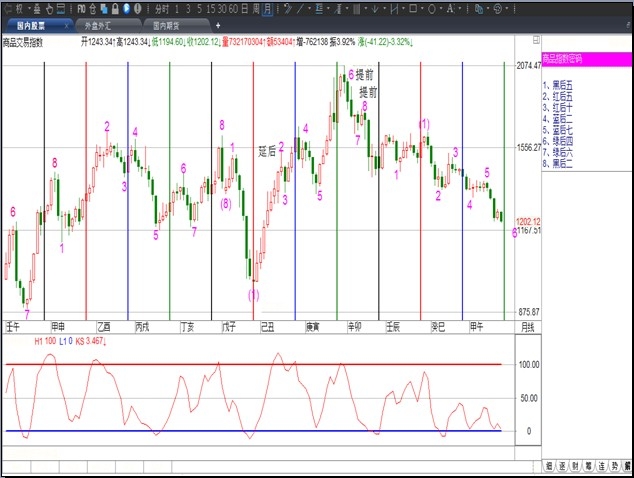Open the 势 tab at bottom right

(x=615, y=466)
